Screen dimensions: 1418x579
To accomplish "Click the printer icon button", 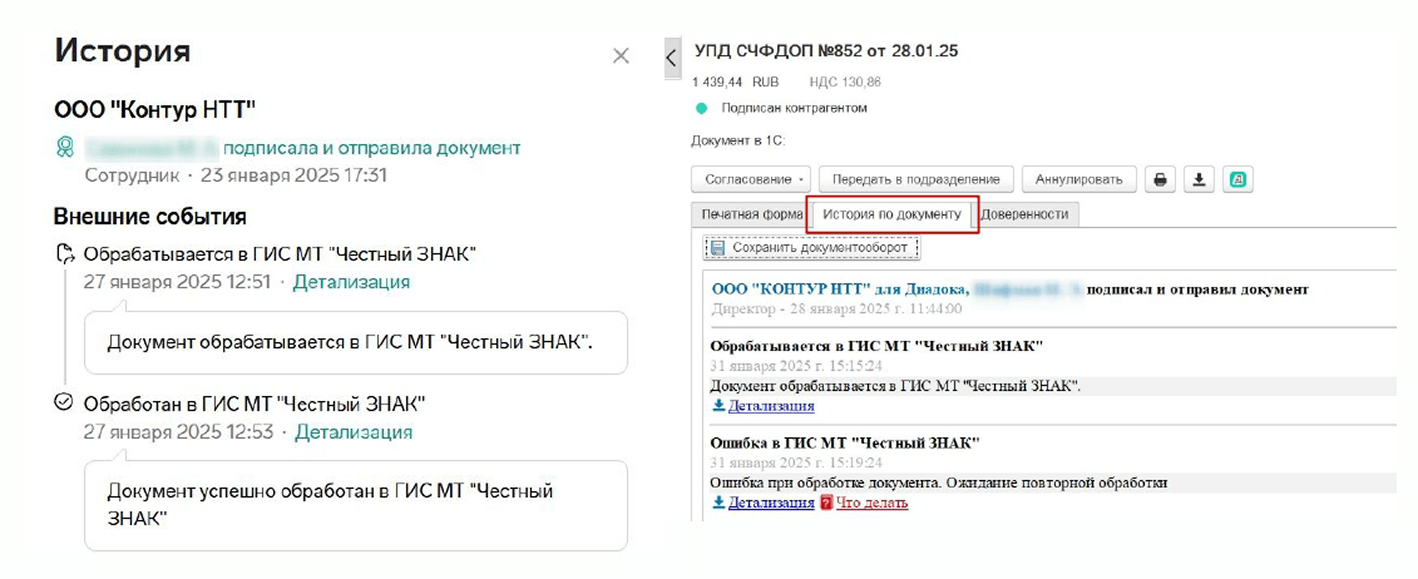I will pos(1160,179).
